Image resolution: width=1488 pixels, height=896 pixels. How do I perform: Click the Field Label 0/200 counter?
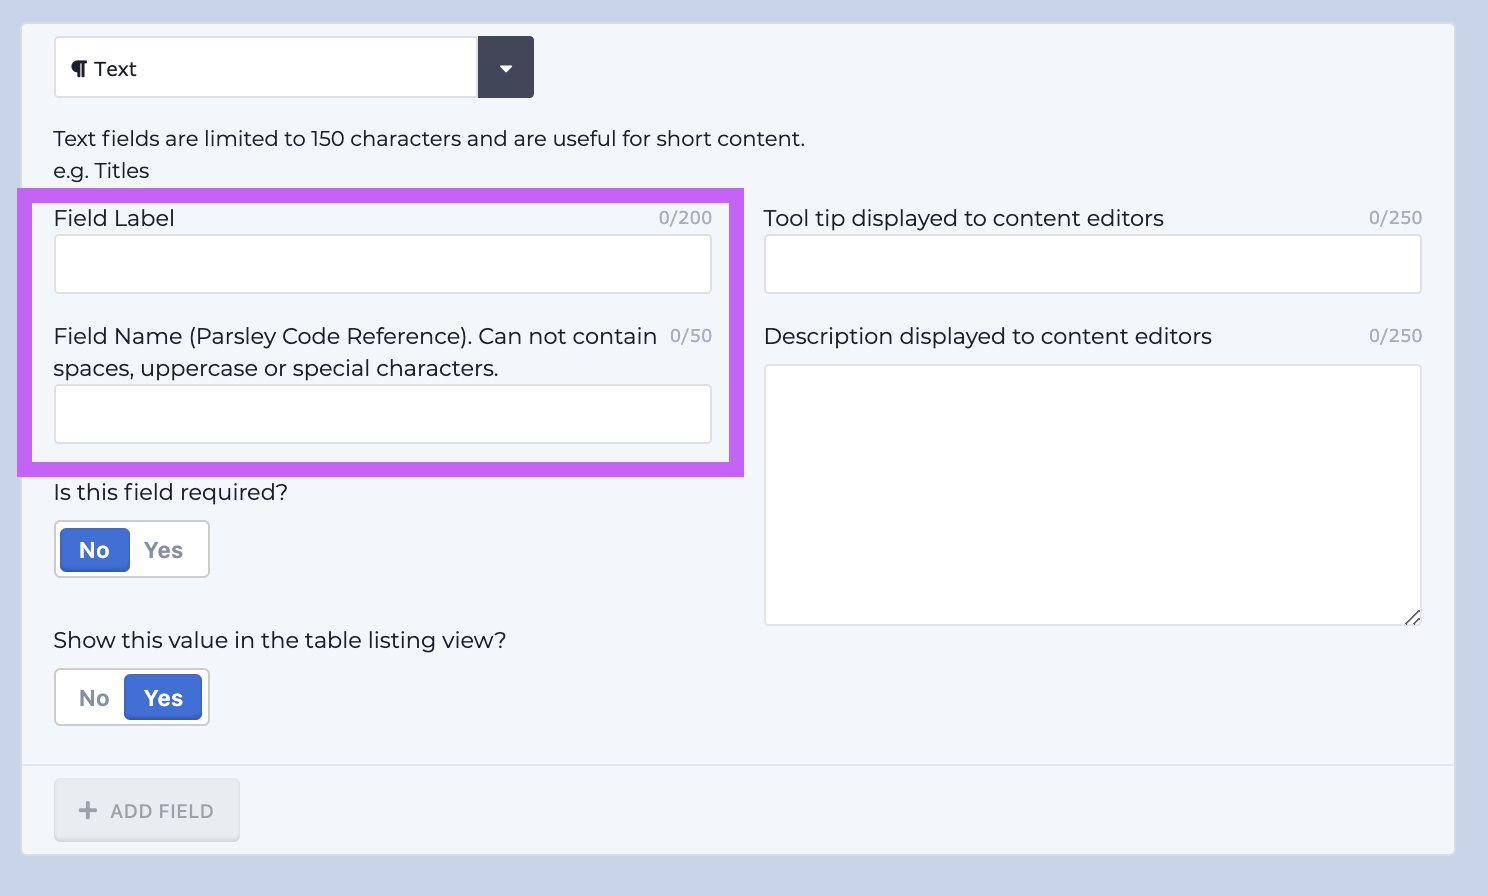[685, 218]
